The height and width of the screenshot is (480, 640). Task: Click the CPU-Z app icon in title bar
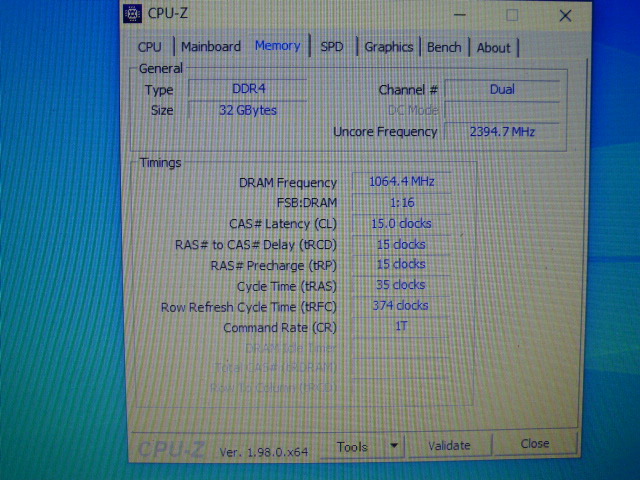click(x=132, y=13)
